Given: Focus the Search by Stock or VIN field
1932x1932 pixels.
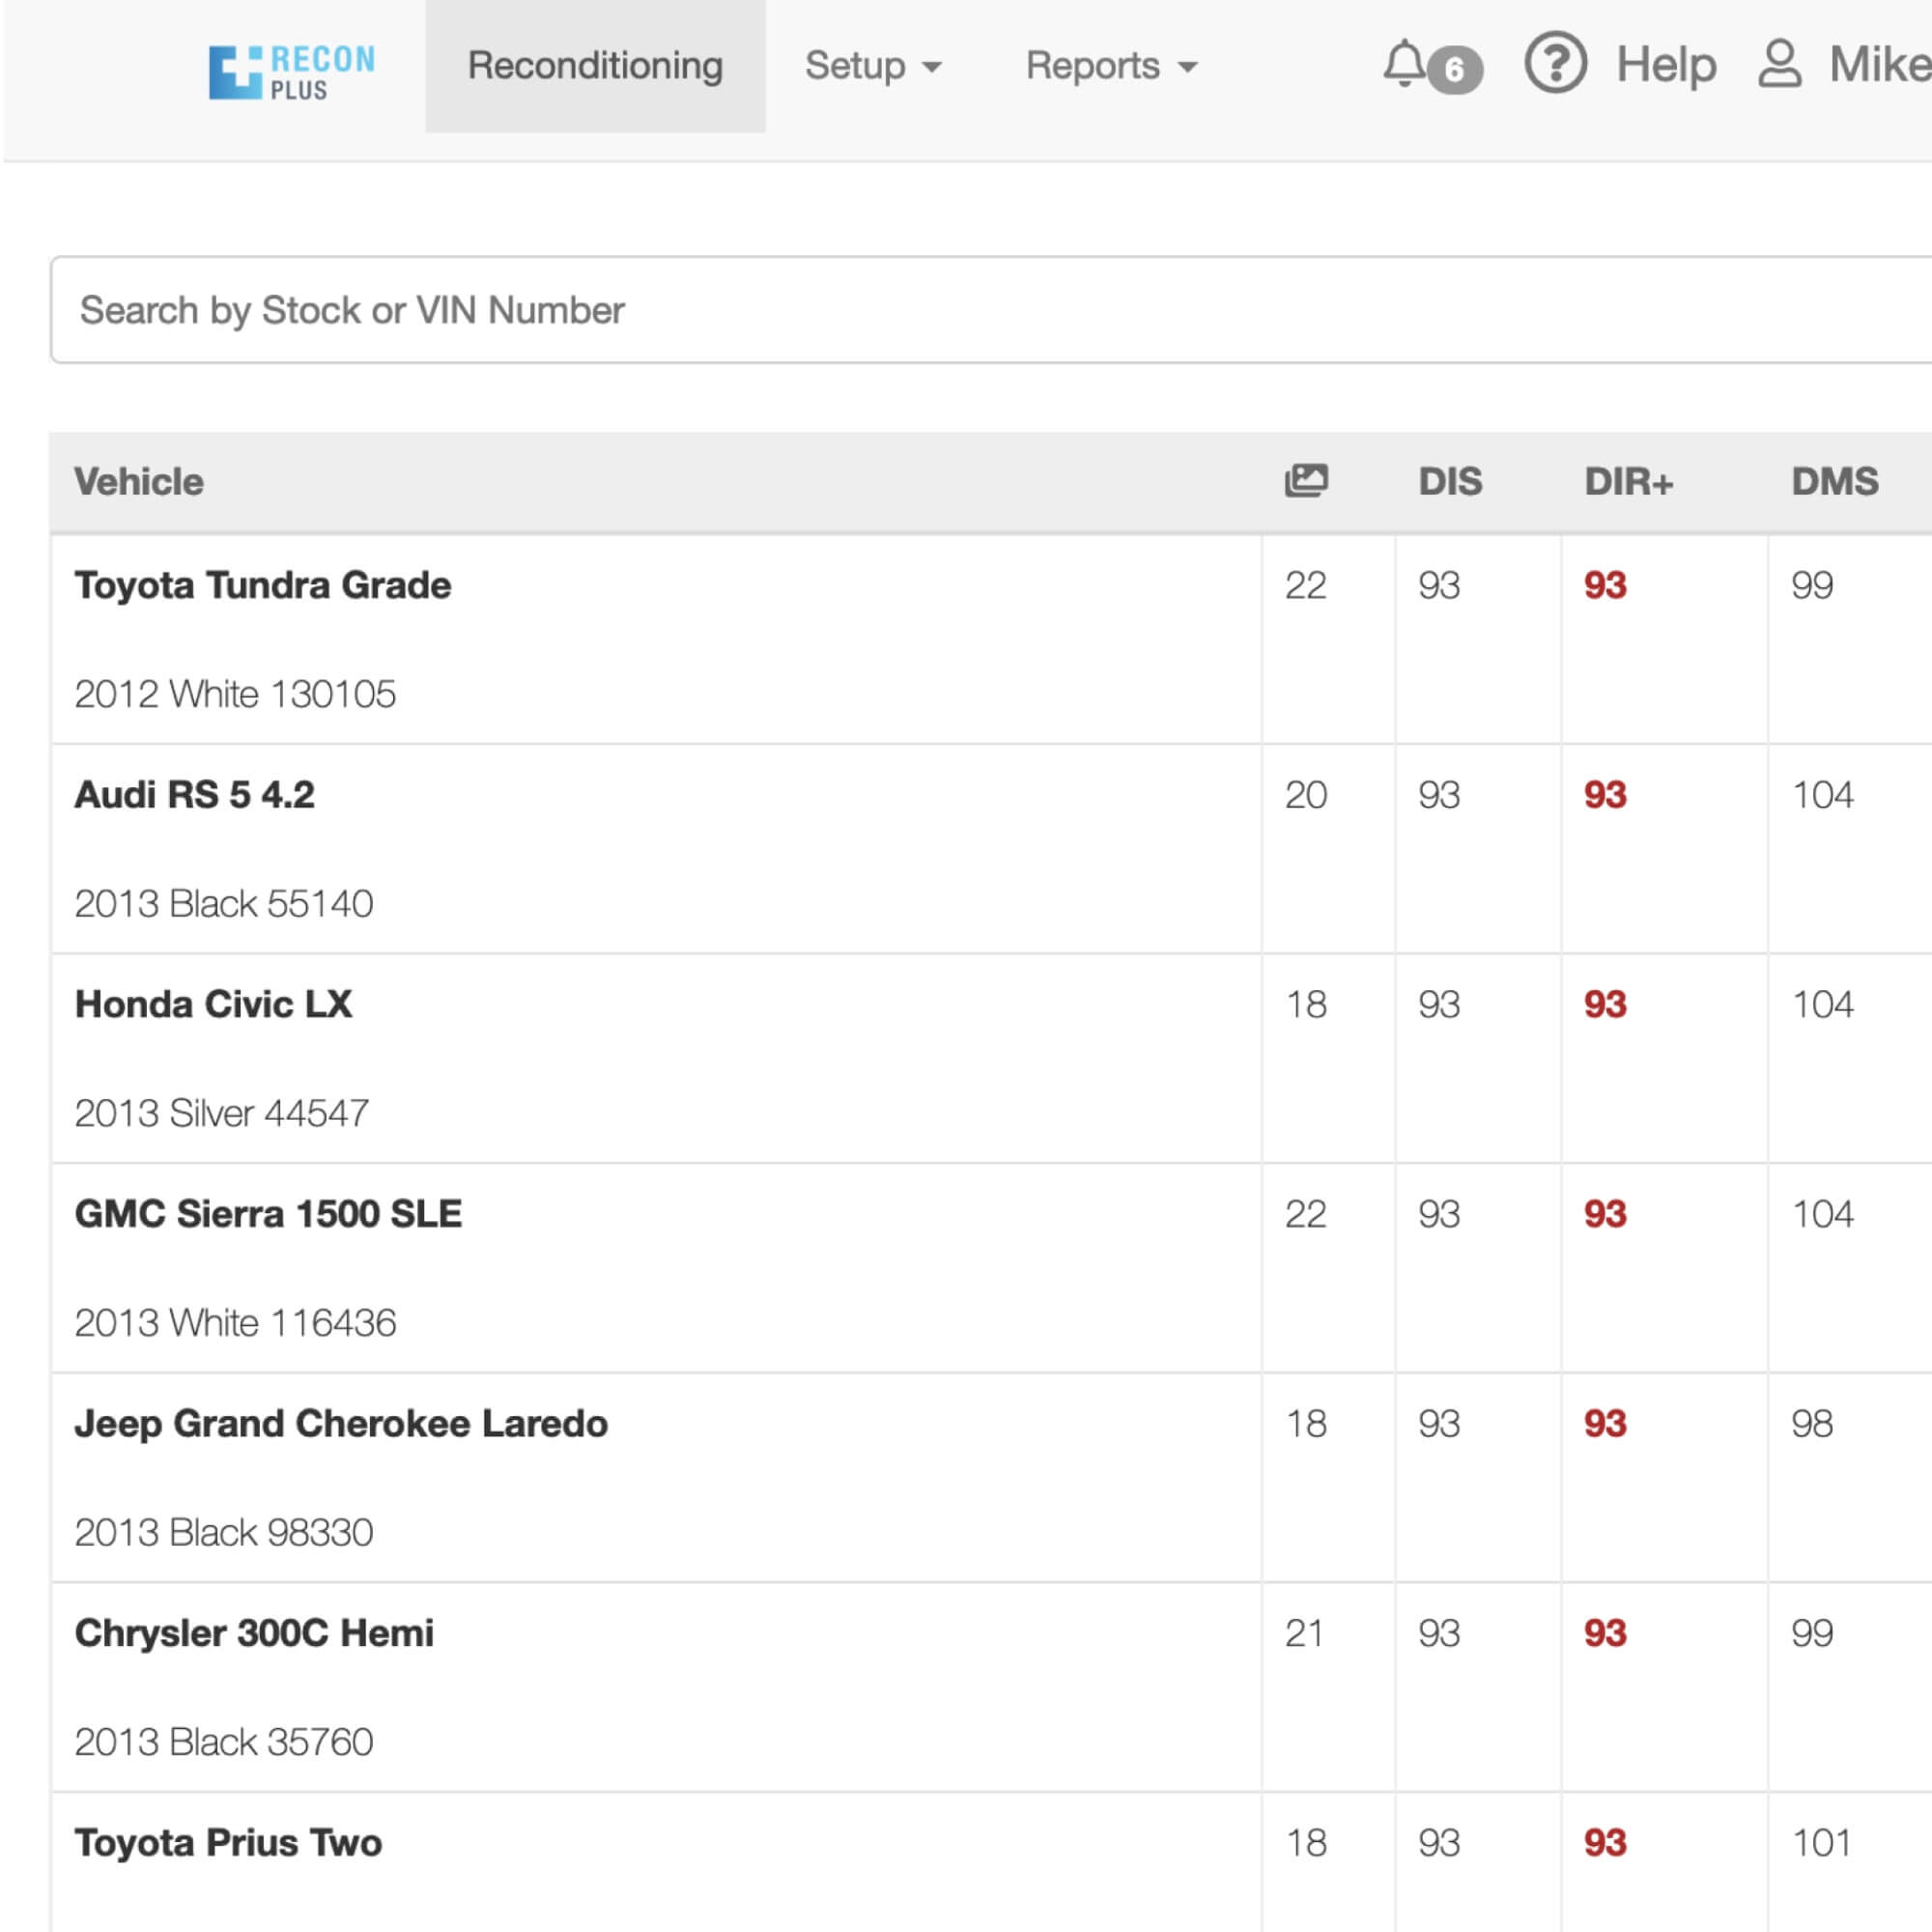Looking at the screenshot, I should [991, 310].
